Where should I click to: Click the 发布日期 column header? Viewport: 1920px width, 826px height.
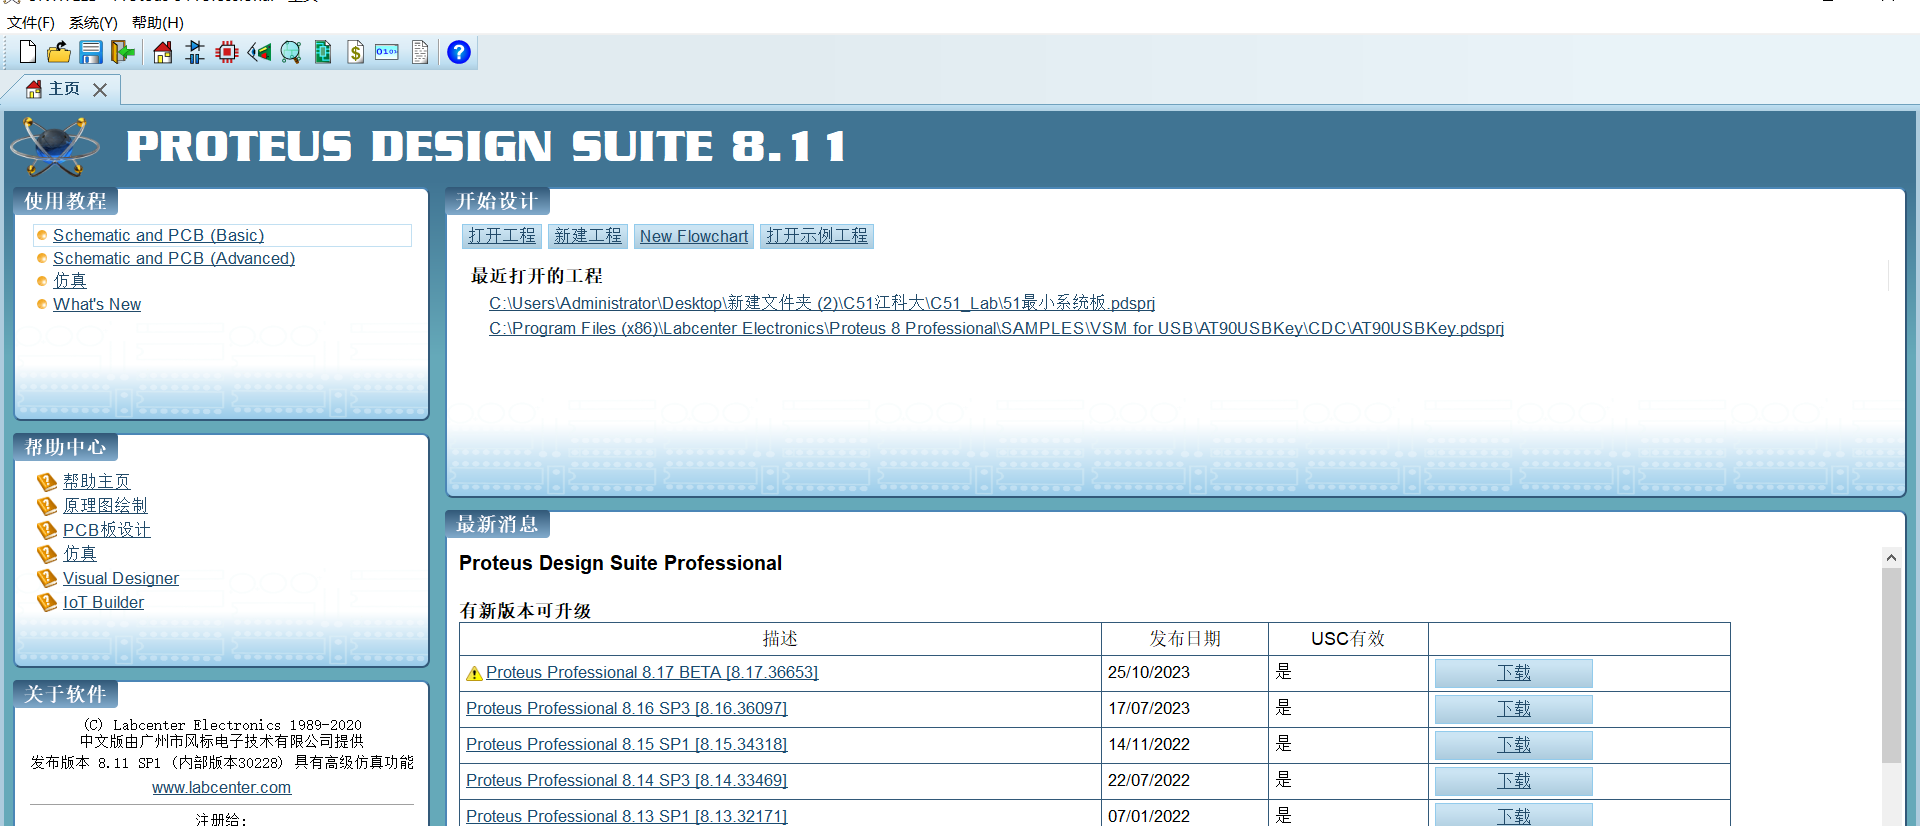pyautogui.click(x=1184, y=639)
